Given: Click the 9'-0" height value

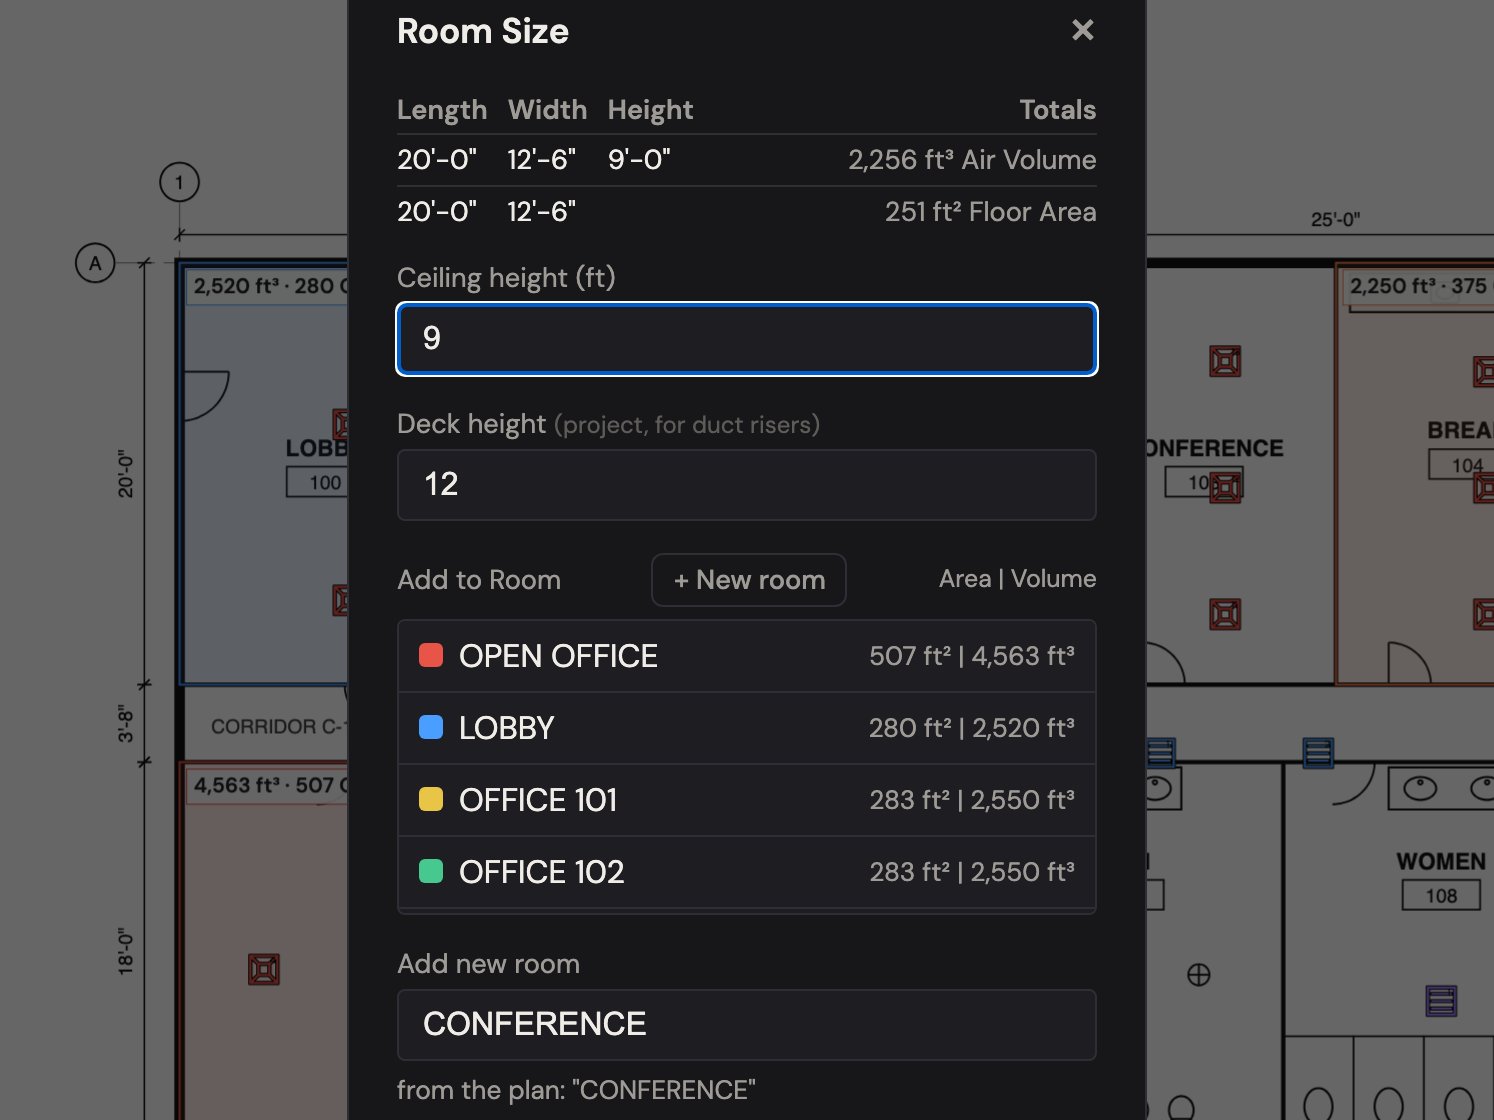Looking at the screenshot, I should click(x=639, y=160).
